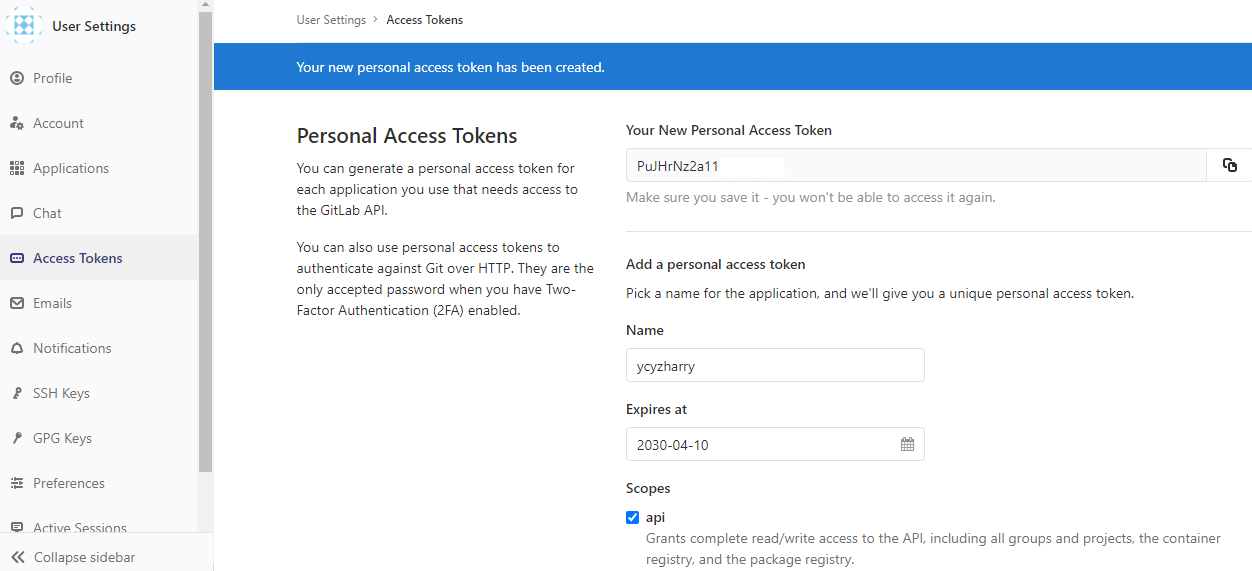This screenshot has height=571, width=1252.
Task: Click the Chat bubble icon
Action: click(16, 213)
